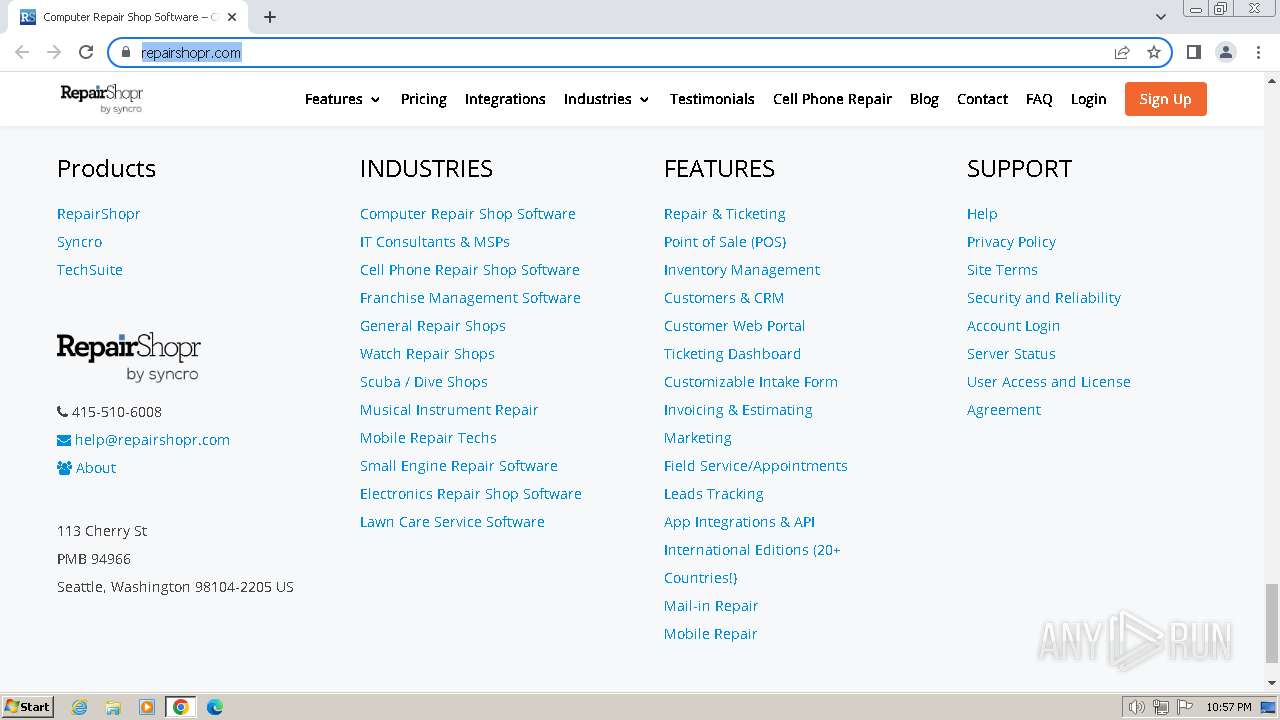The height and width of the screenshot is (720, 1280).
Task: Click the share page icon in address bar
Action: point(1122,52)
